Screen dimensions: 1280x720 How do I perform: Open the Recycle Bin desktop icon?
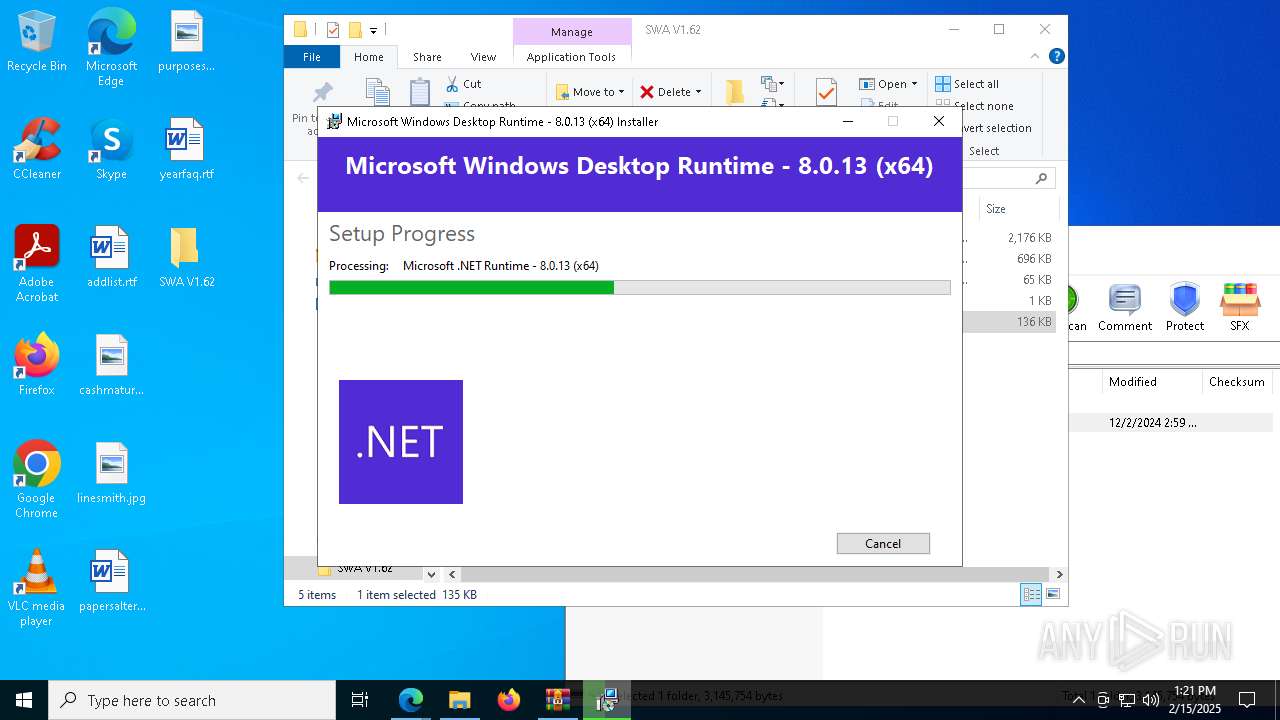click(x=37, y=43)
